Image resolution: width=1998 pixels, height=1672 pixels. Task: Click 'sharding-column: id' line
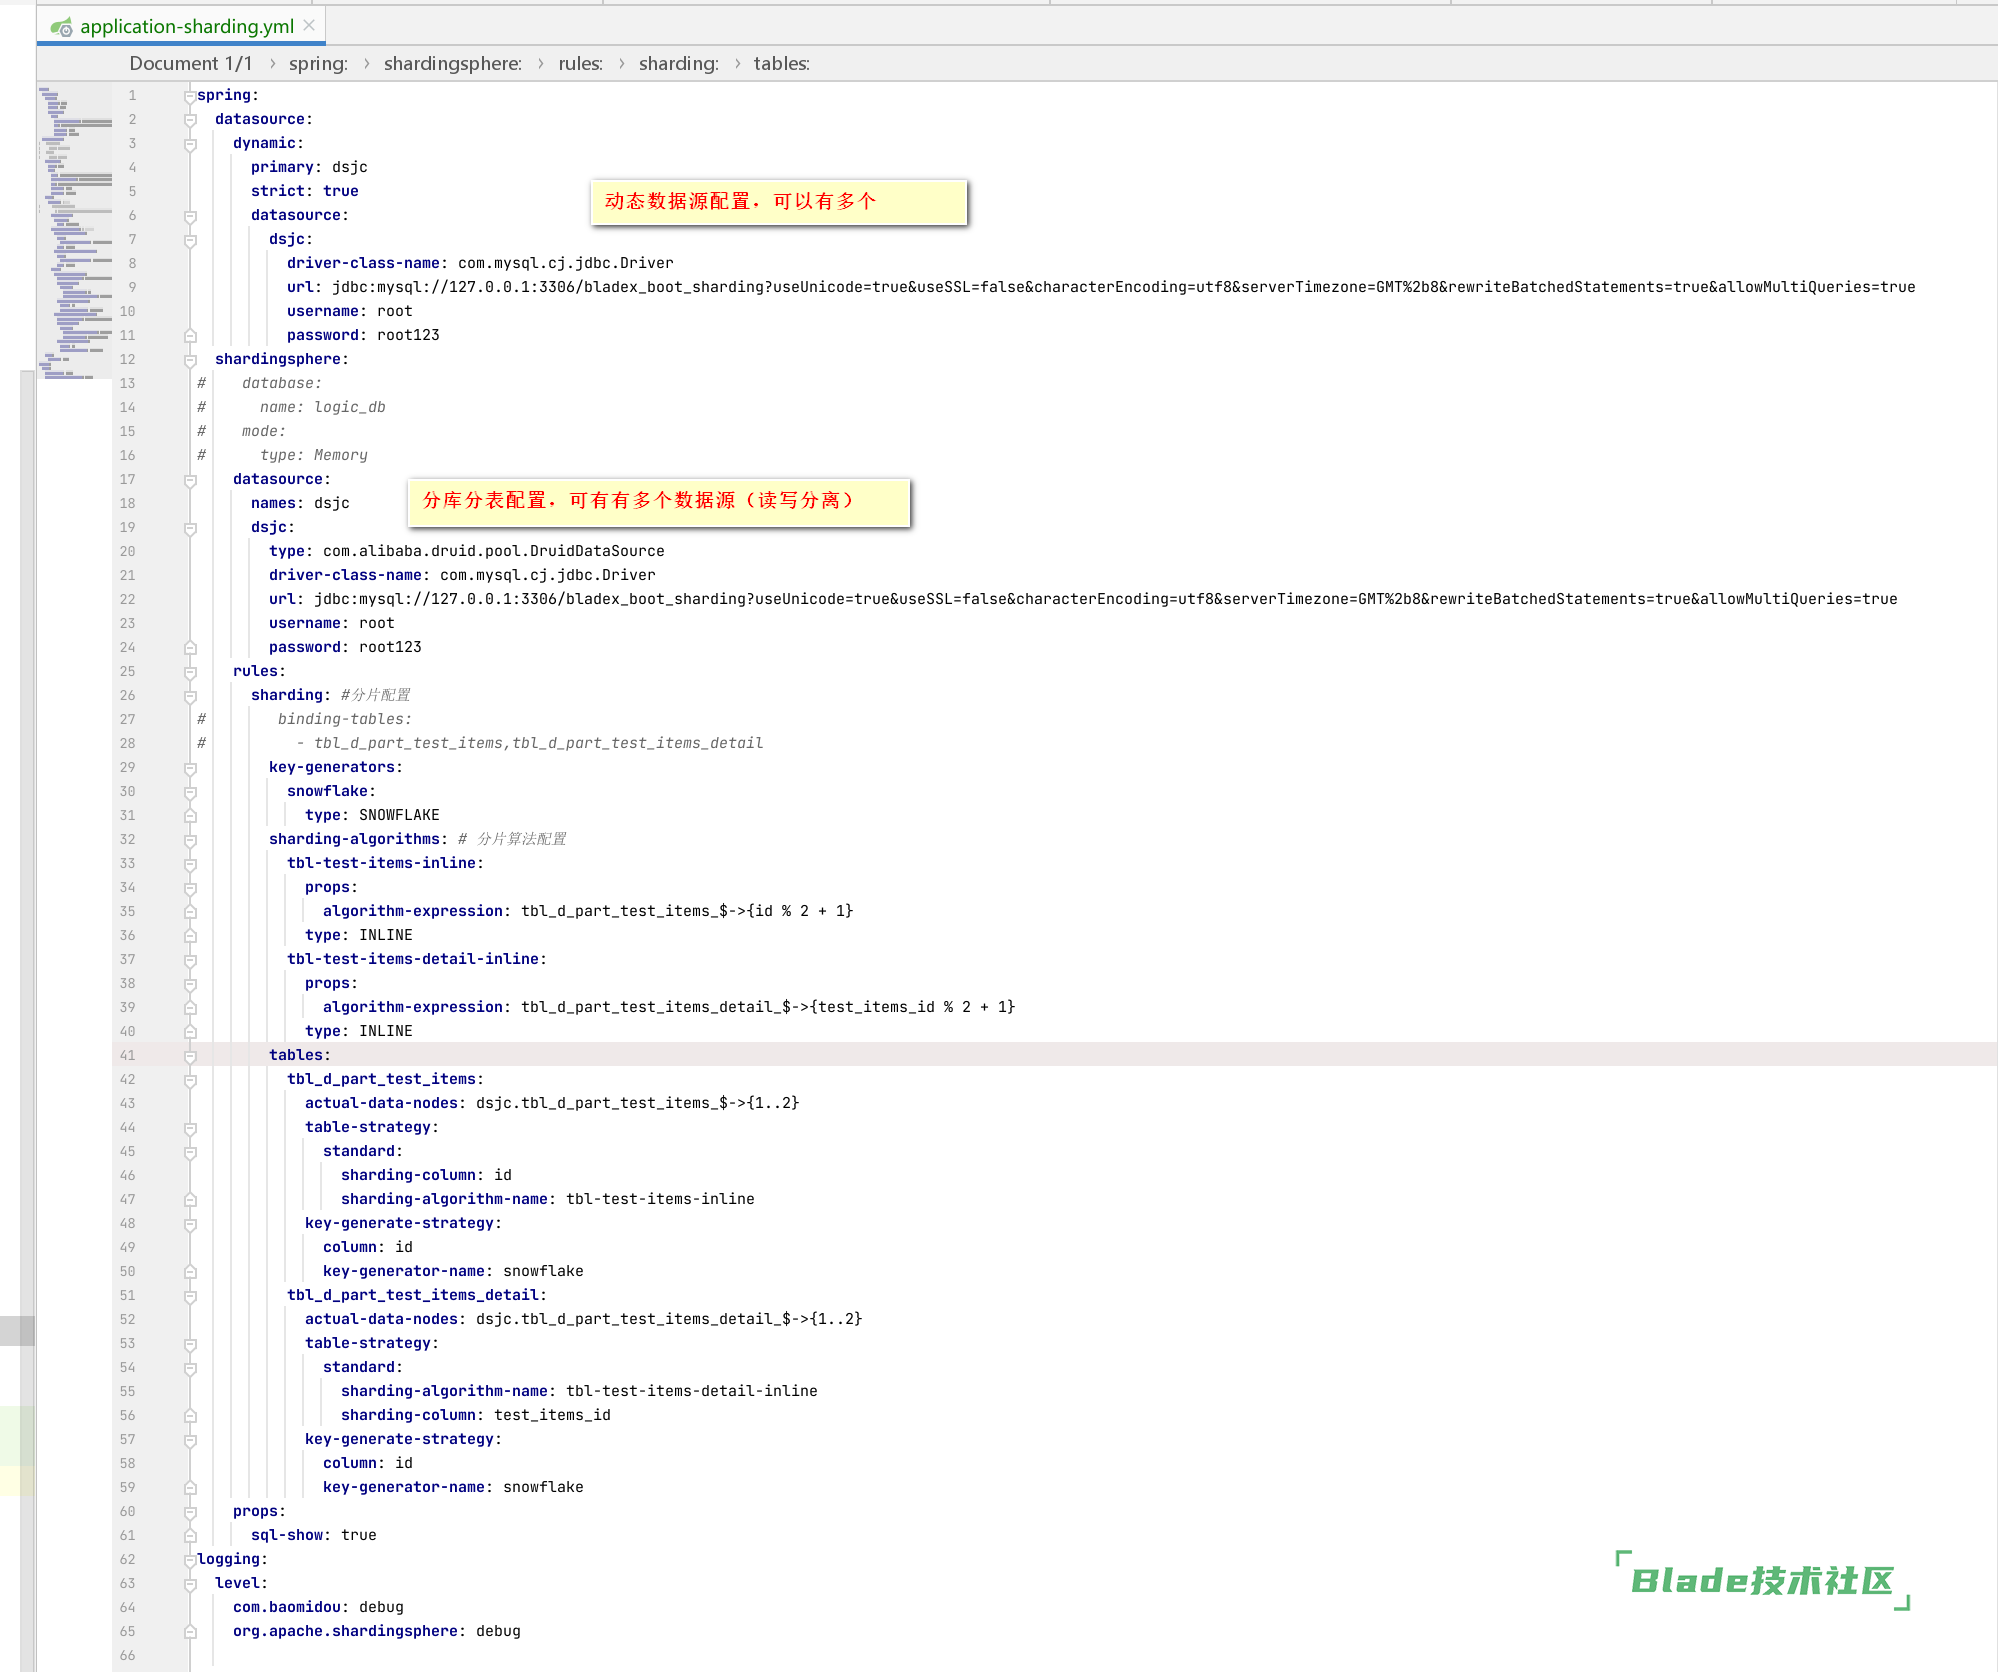click(x=426, y=1175)
